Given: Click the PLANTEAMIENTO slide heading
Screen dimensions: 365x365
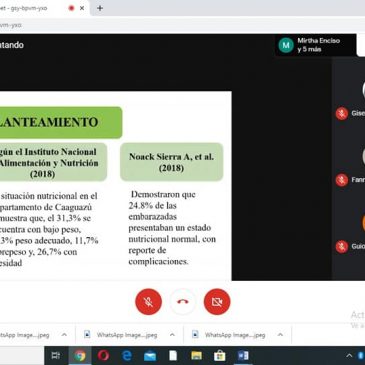Looking at the screenshot, I should 50,122.
